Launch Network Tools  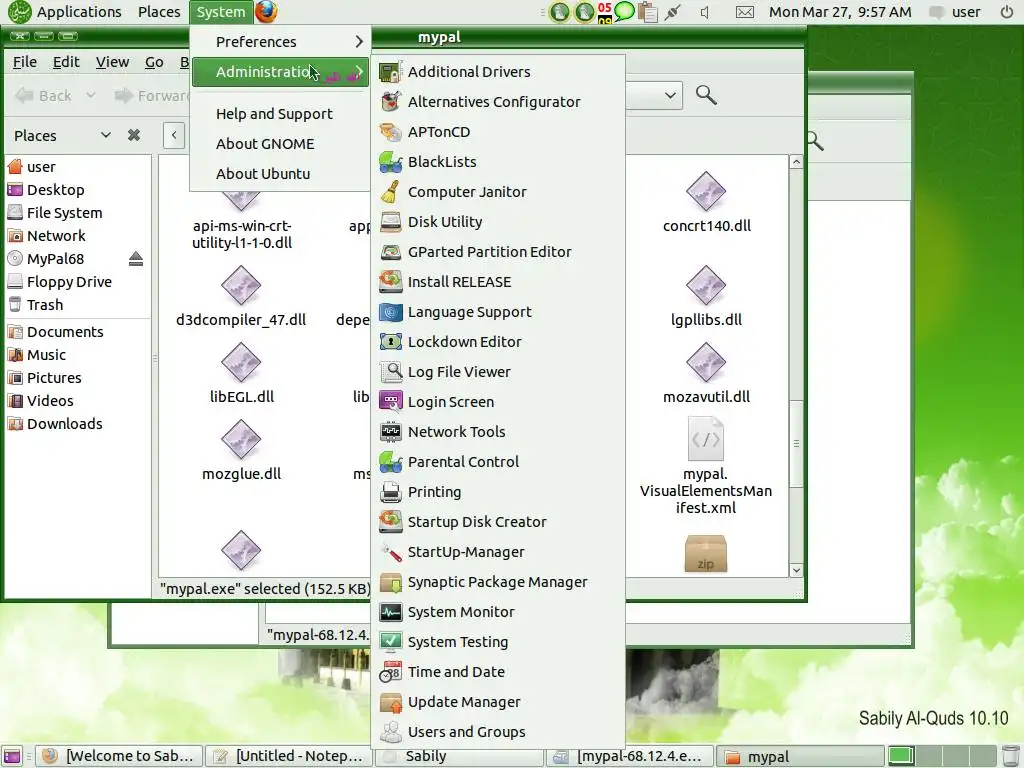click(498, 432)
